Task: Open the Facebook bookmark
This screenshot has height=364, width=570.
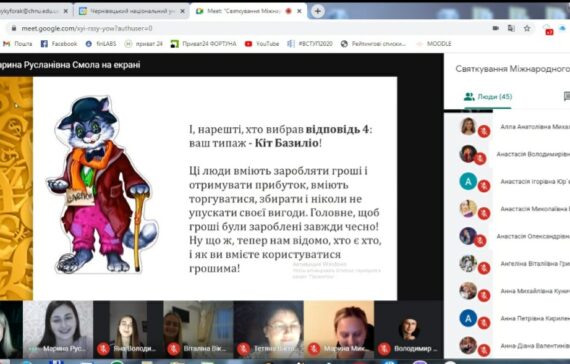Action: click(x=59, y=44)
